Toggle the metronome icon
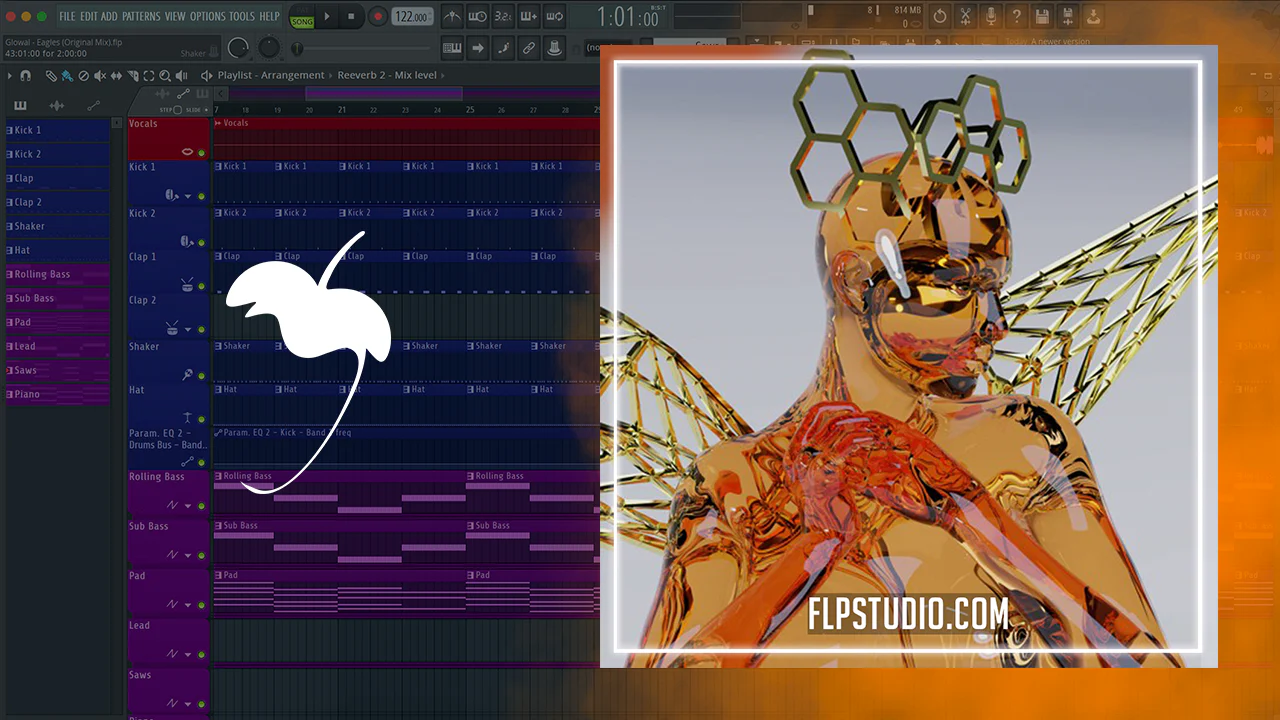Image resolution: width=1280 pixels, height=720 pixels. coord(452,16)
